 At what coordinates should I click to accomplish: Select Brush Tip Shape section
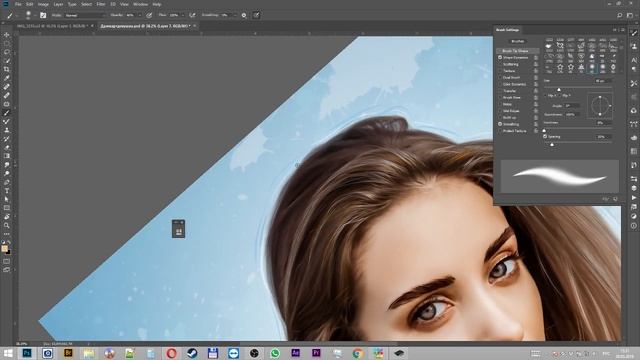tap(518, 51)
